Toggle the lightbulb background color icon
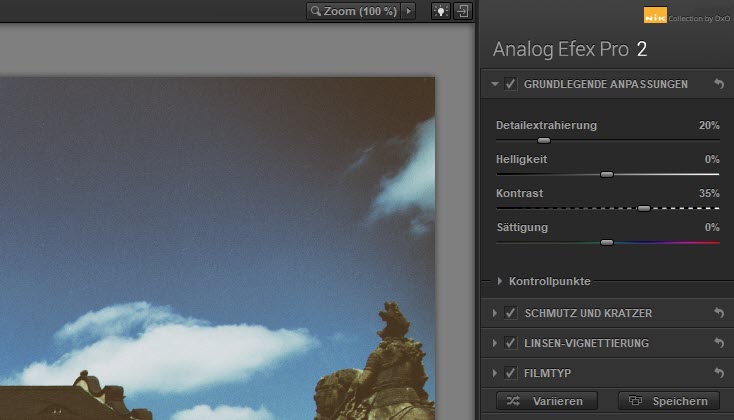 [x=440, y=11]
